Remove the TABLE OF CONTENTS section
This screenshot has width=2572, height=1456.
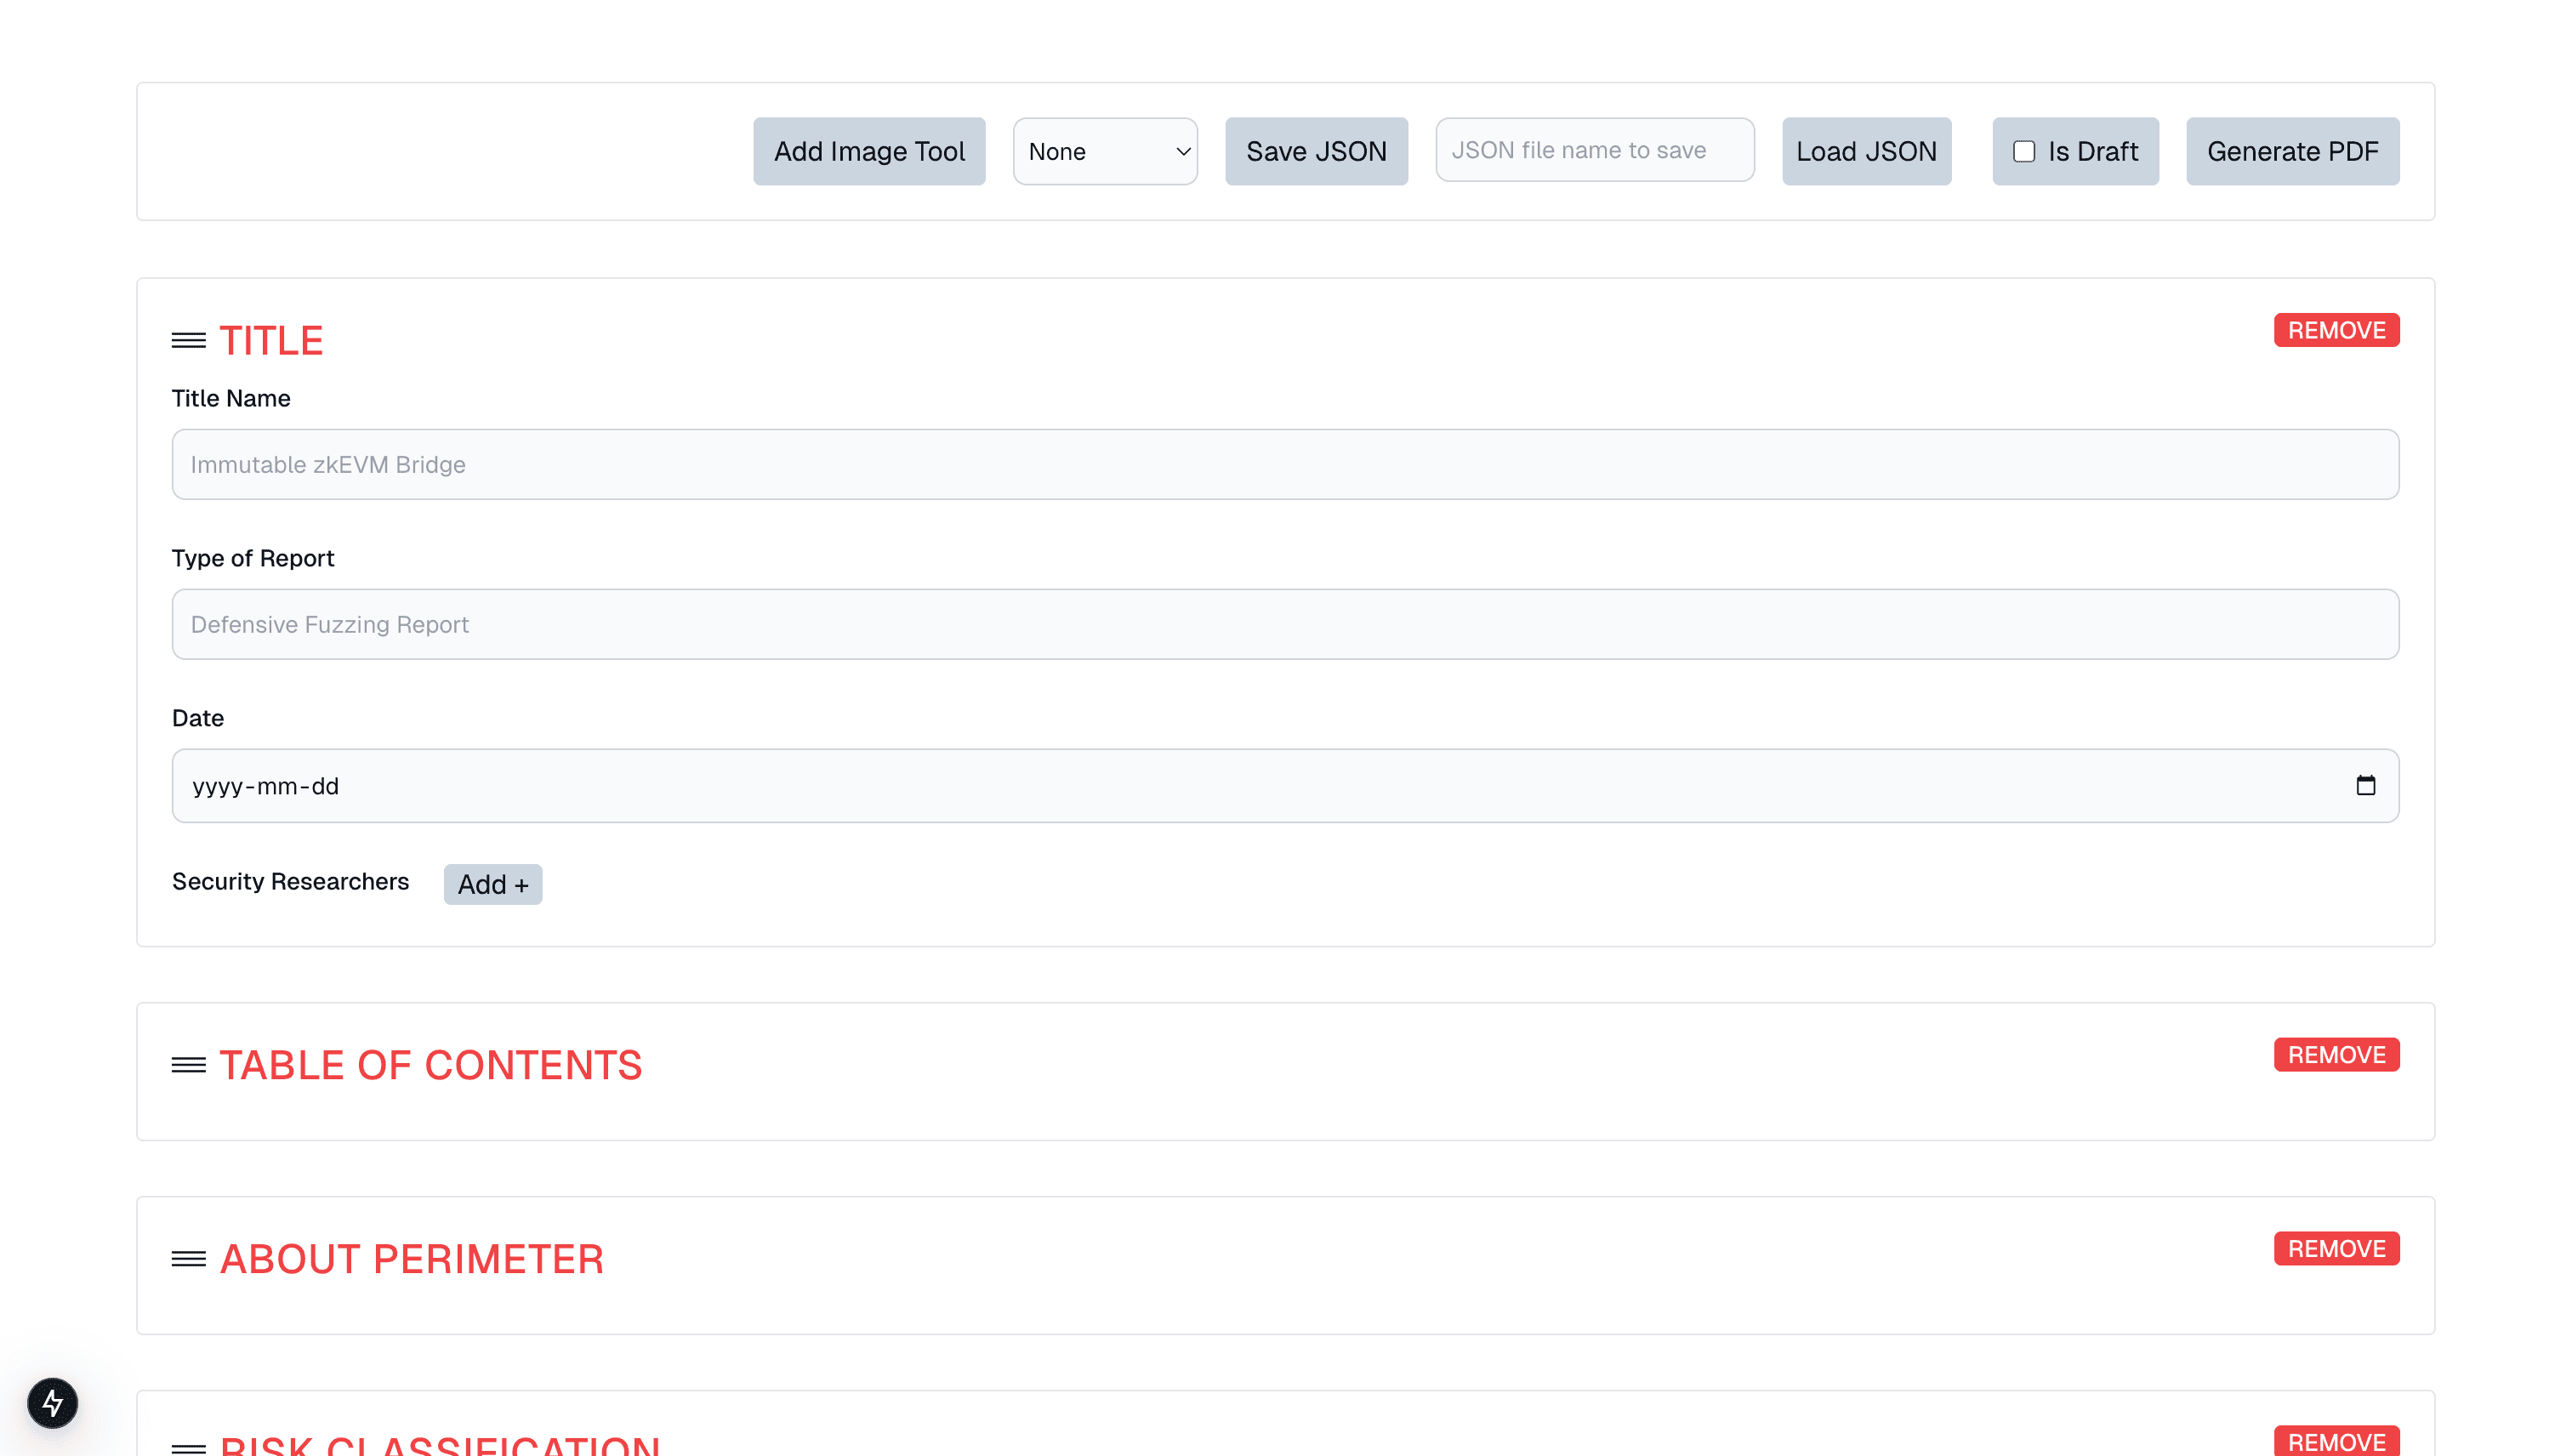(2336, 1054)
